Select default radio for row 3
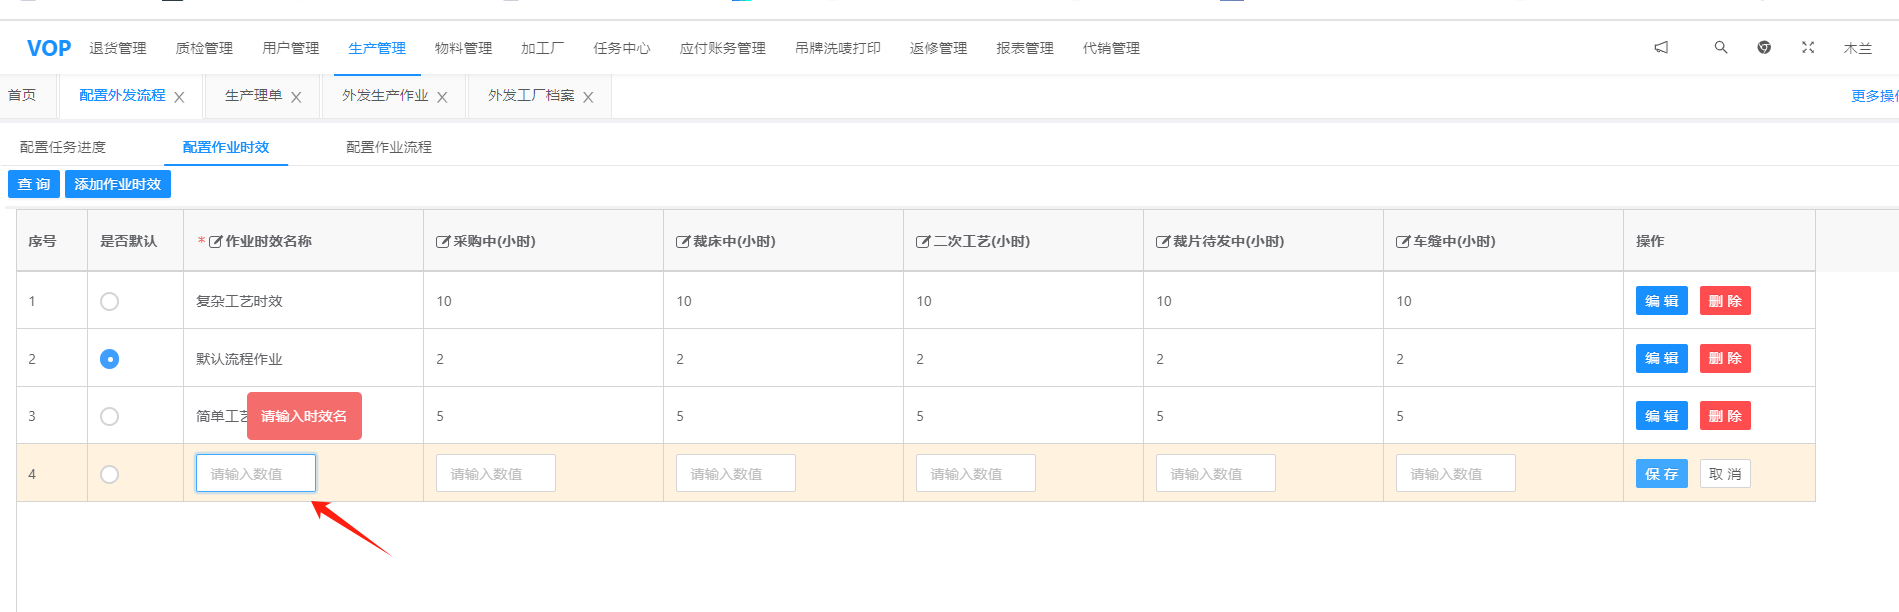The image size is (1899, 612). point(110,416)
